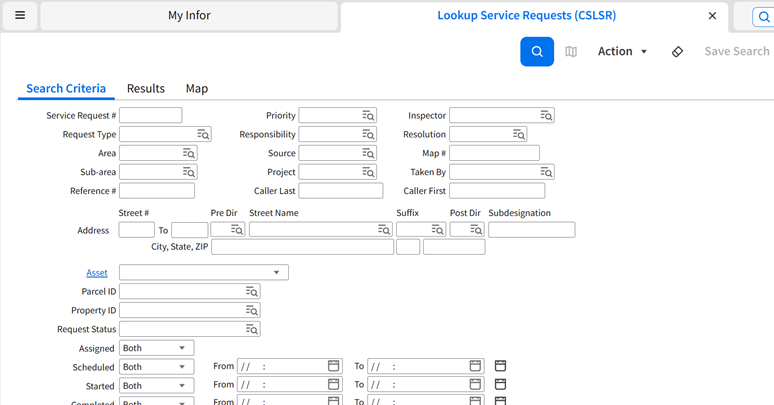
Task: Click the eraser clear-form icon
Action: tap(677, 51)
